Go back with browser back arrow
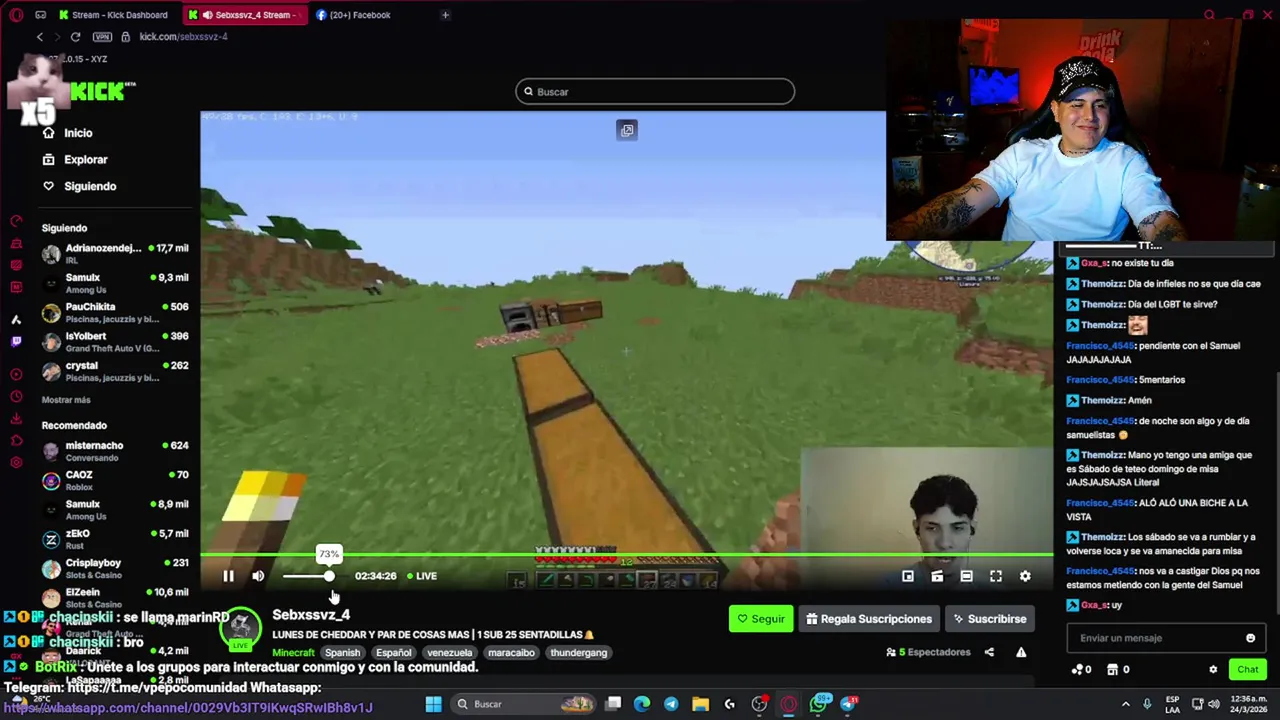The image size is (1280, 720). 40,37
